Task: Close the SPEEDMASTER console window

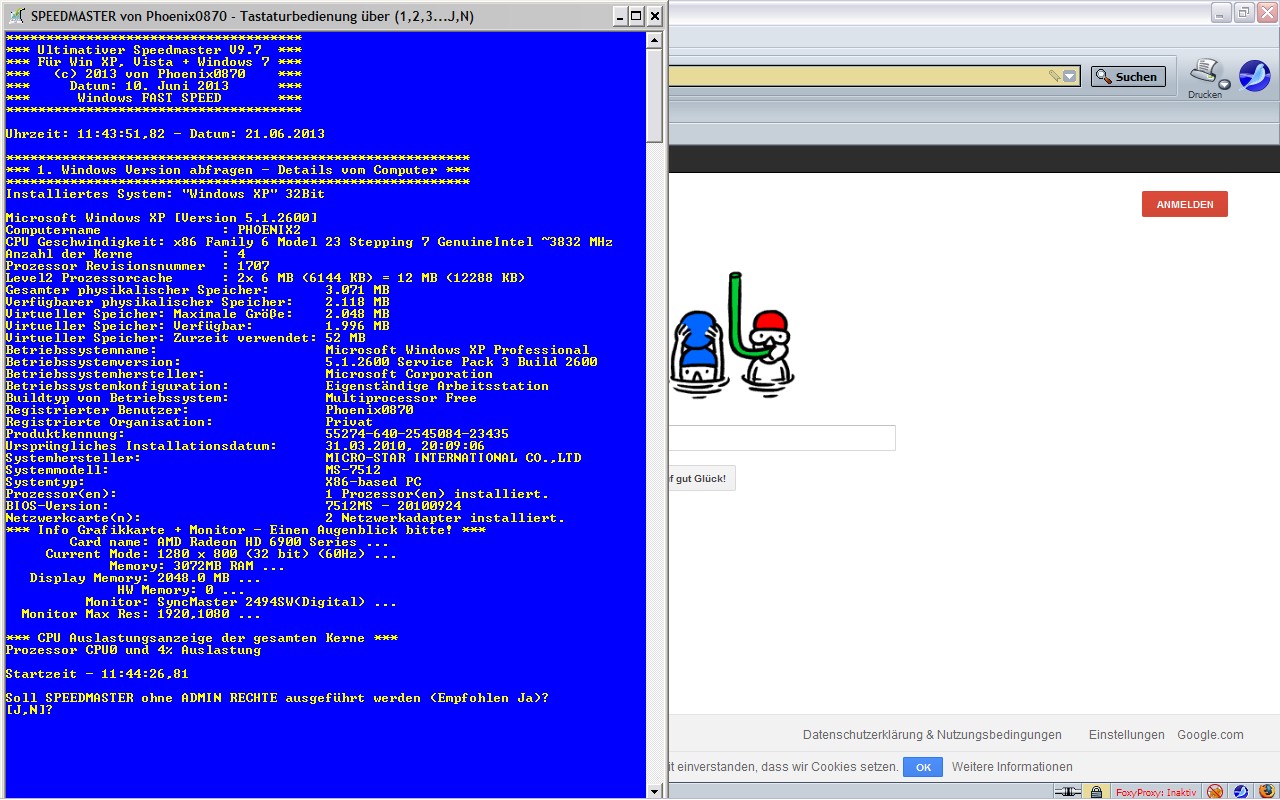Action: tap(655, 16)
